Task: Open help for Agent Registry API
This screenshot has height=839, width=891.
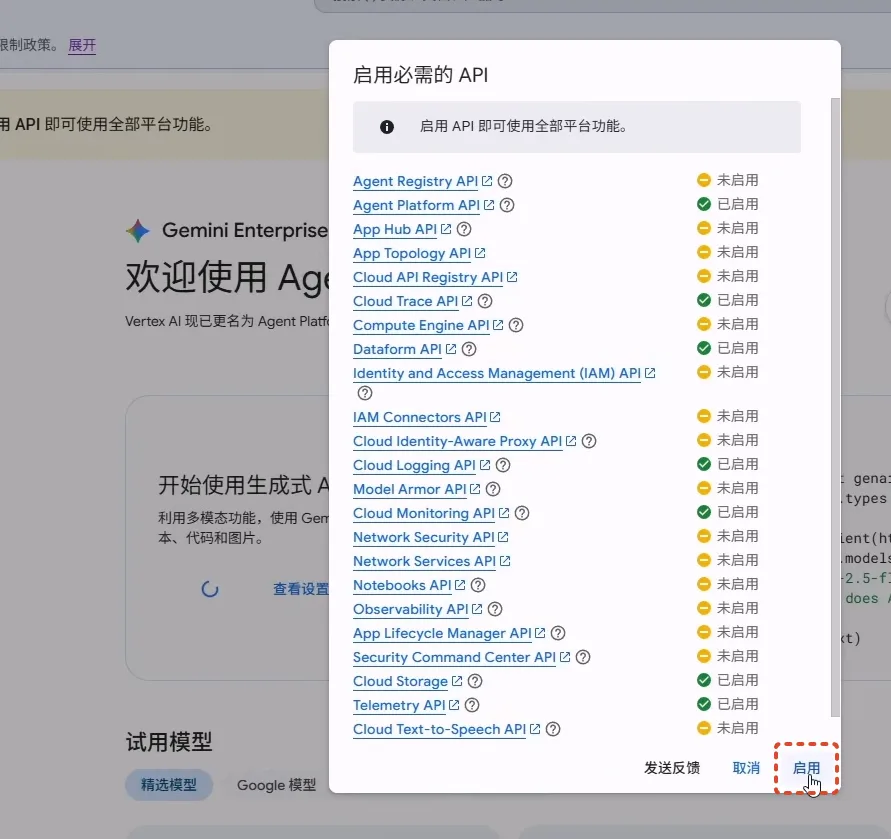Action: [x=505, y=181]
